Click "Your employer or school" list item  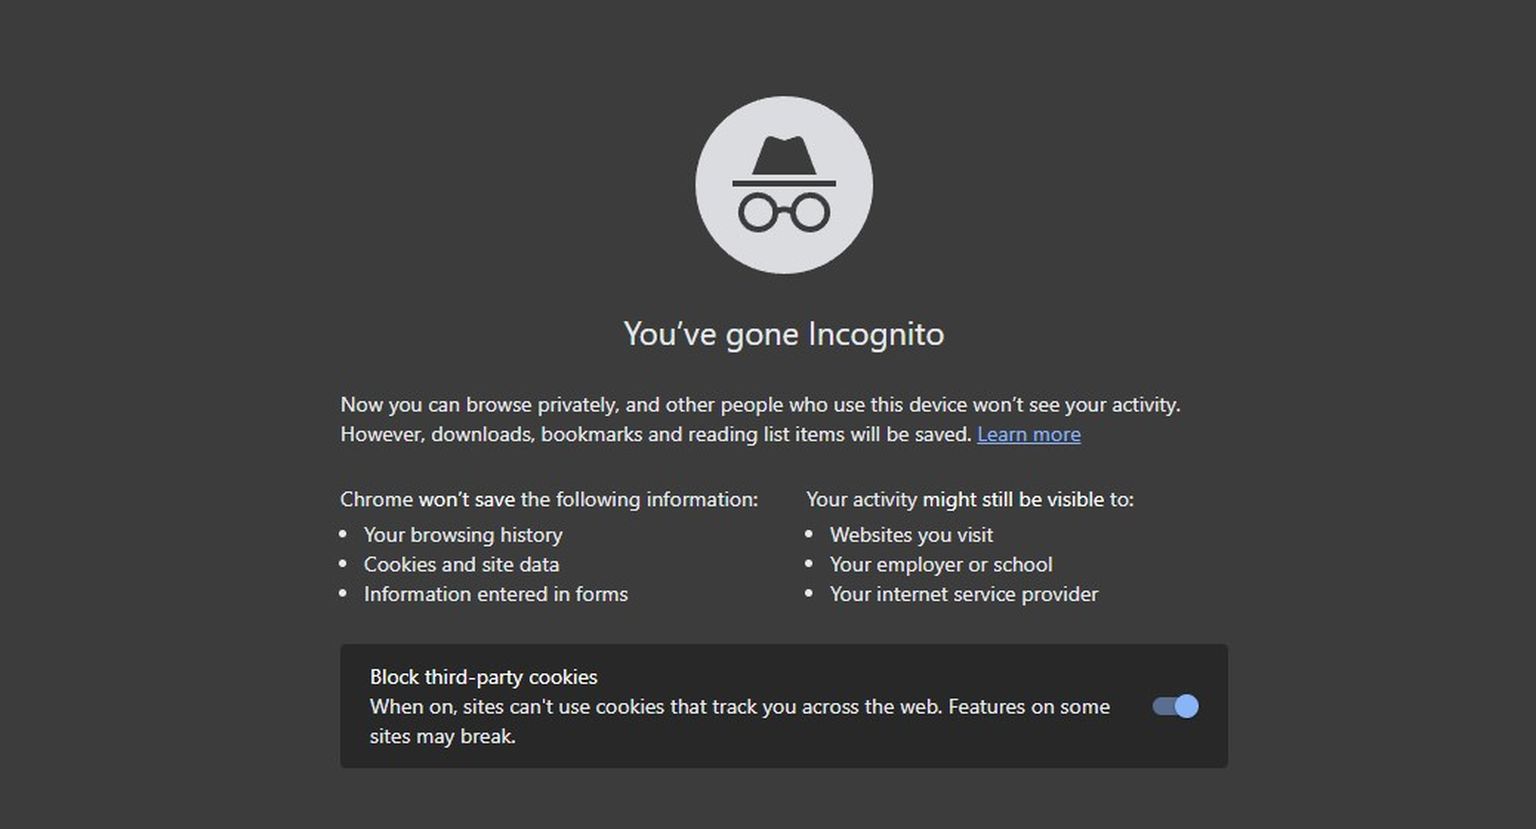coord(941,564)
